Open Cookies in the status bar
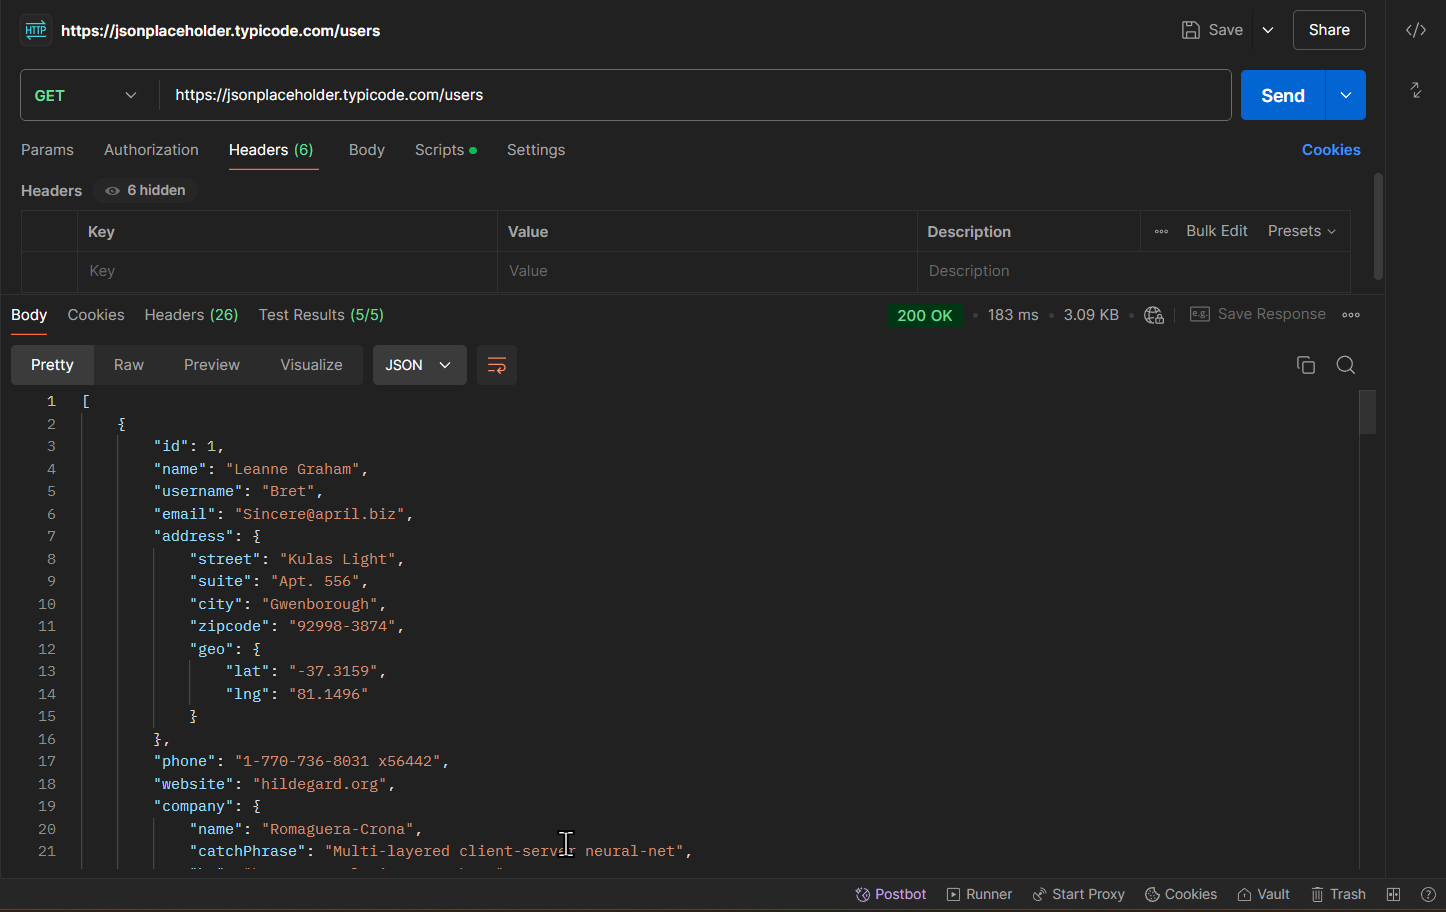Screen dimensions: 1446x912 [1181, 894]
